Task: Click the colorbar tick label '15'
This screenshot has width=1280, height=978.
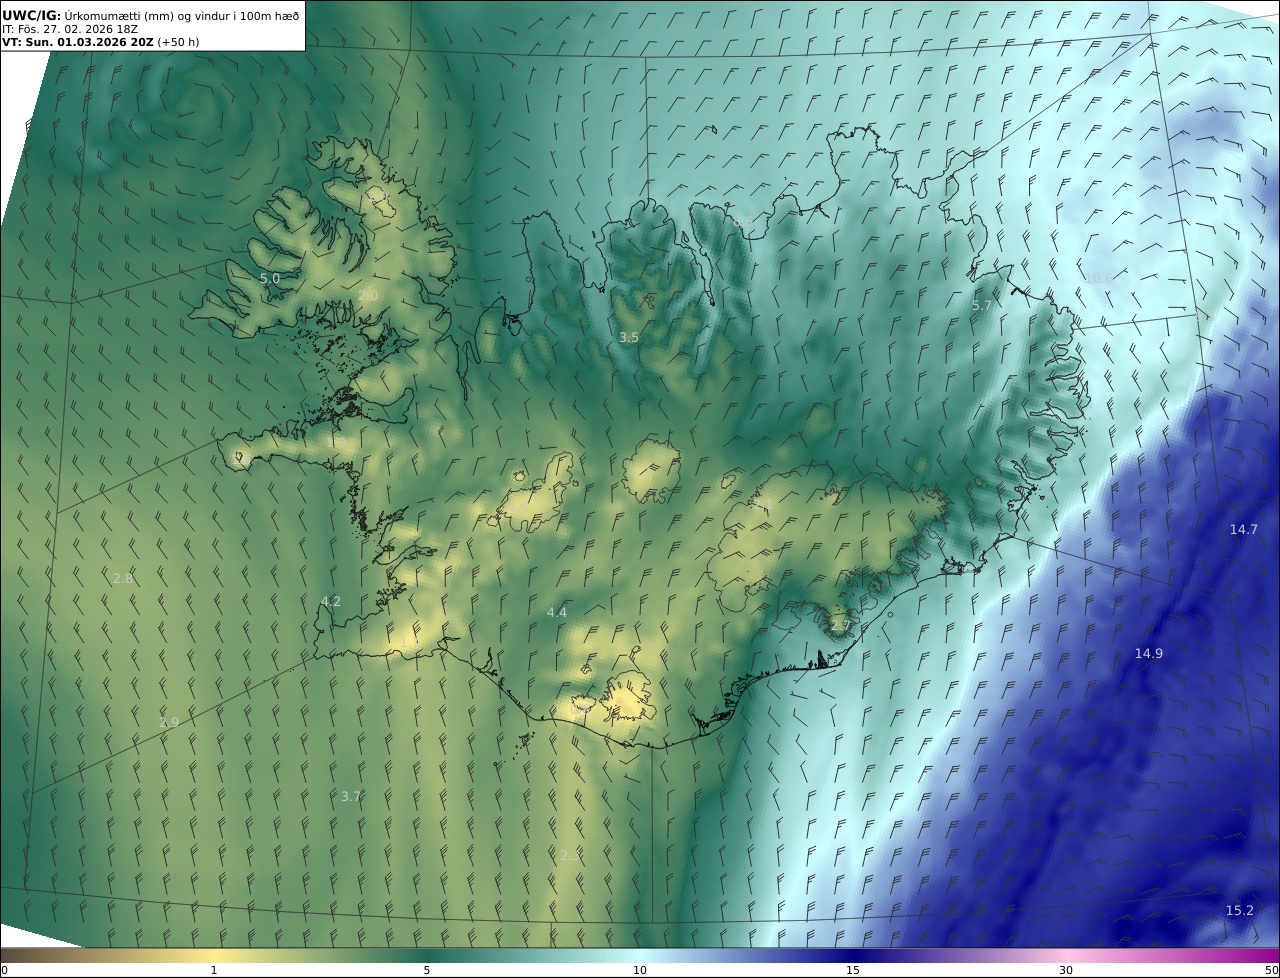Action: tap(853, 970)
